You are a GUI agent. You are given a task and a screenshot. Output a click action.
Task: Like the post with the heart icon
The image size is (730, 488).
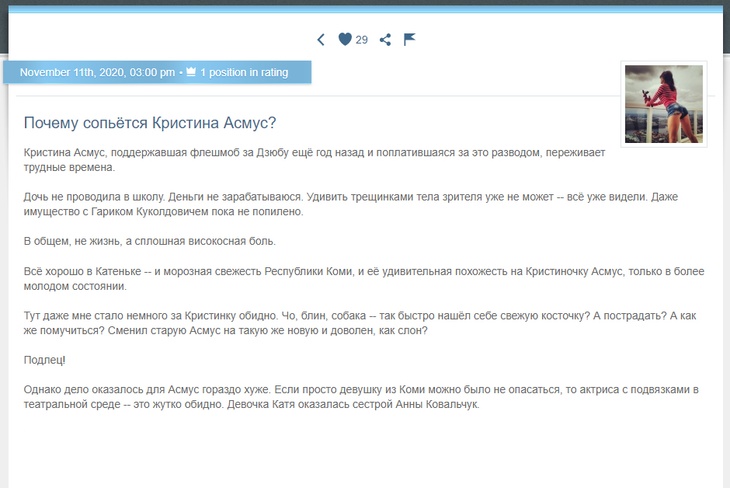pyautogui.click(x=345, y=40)
